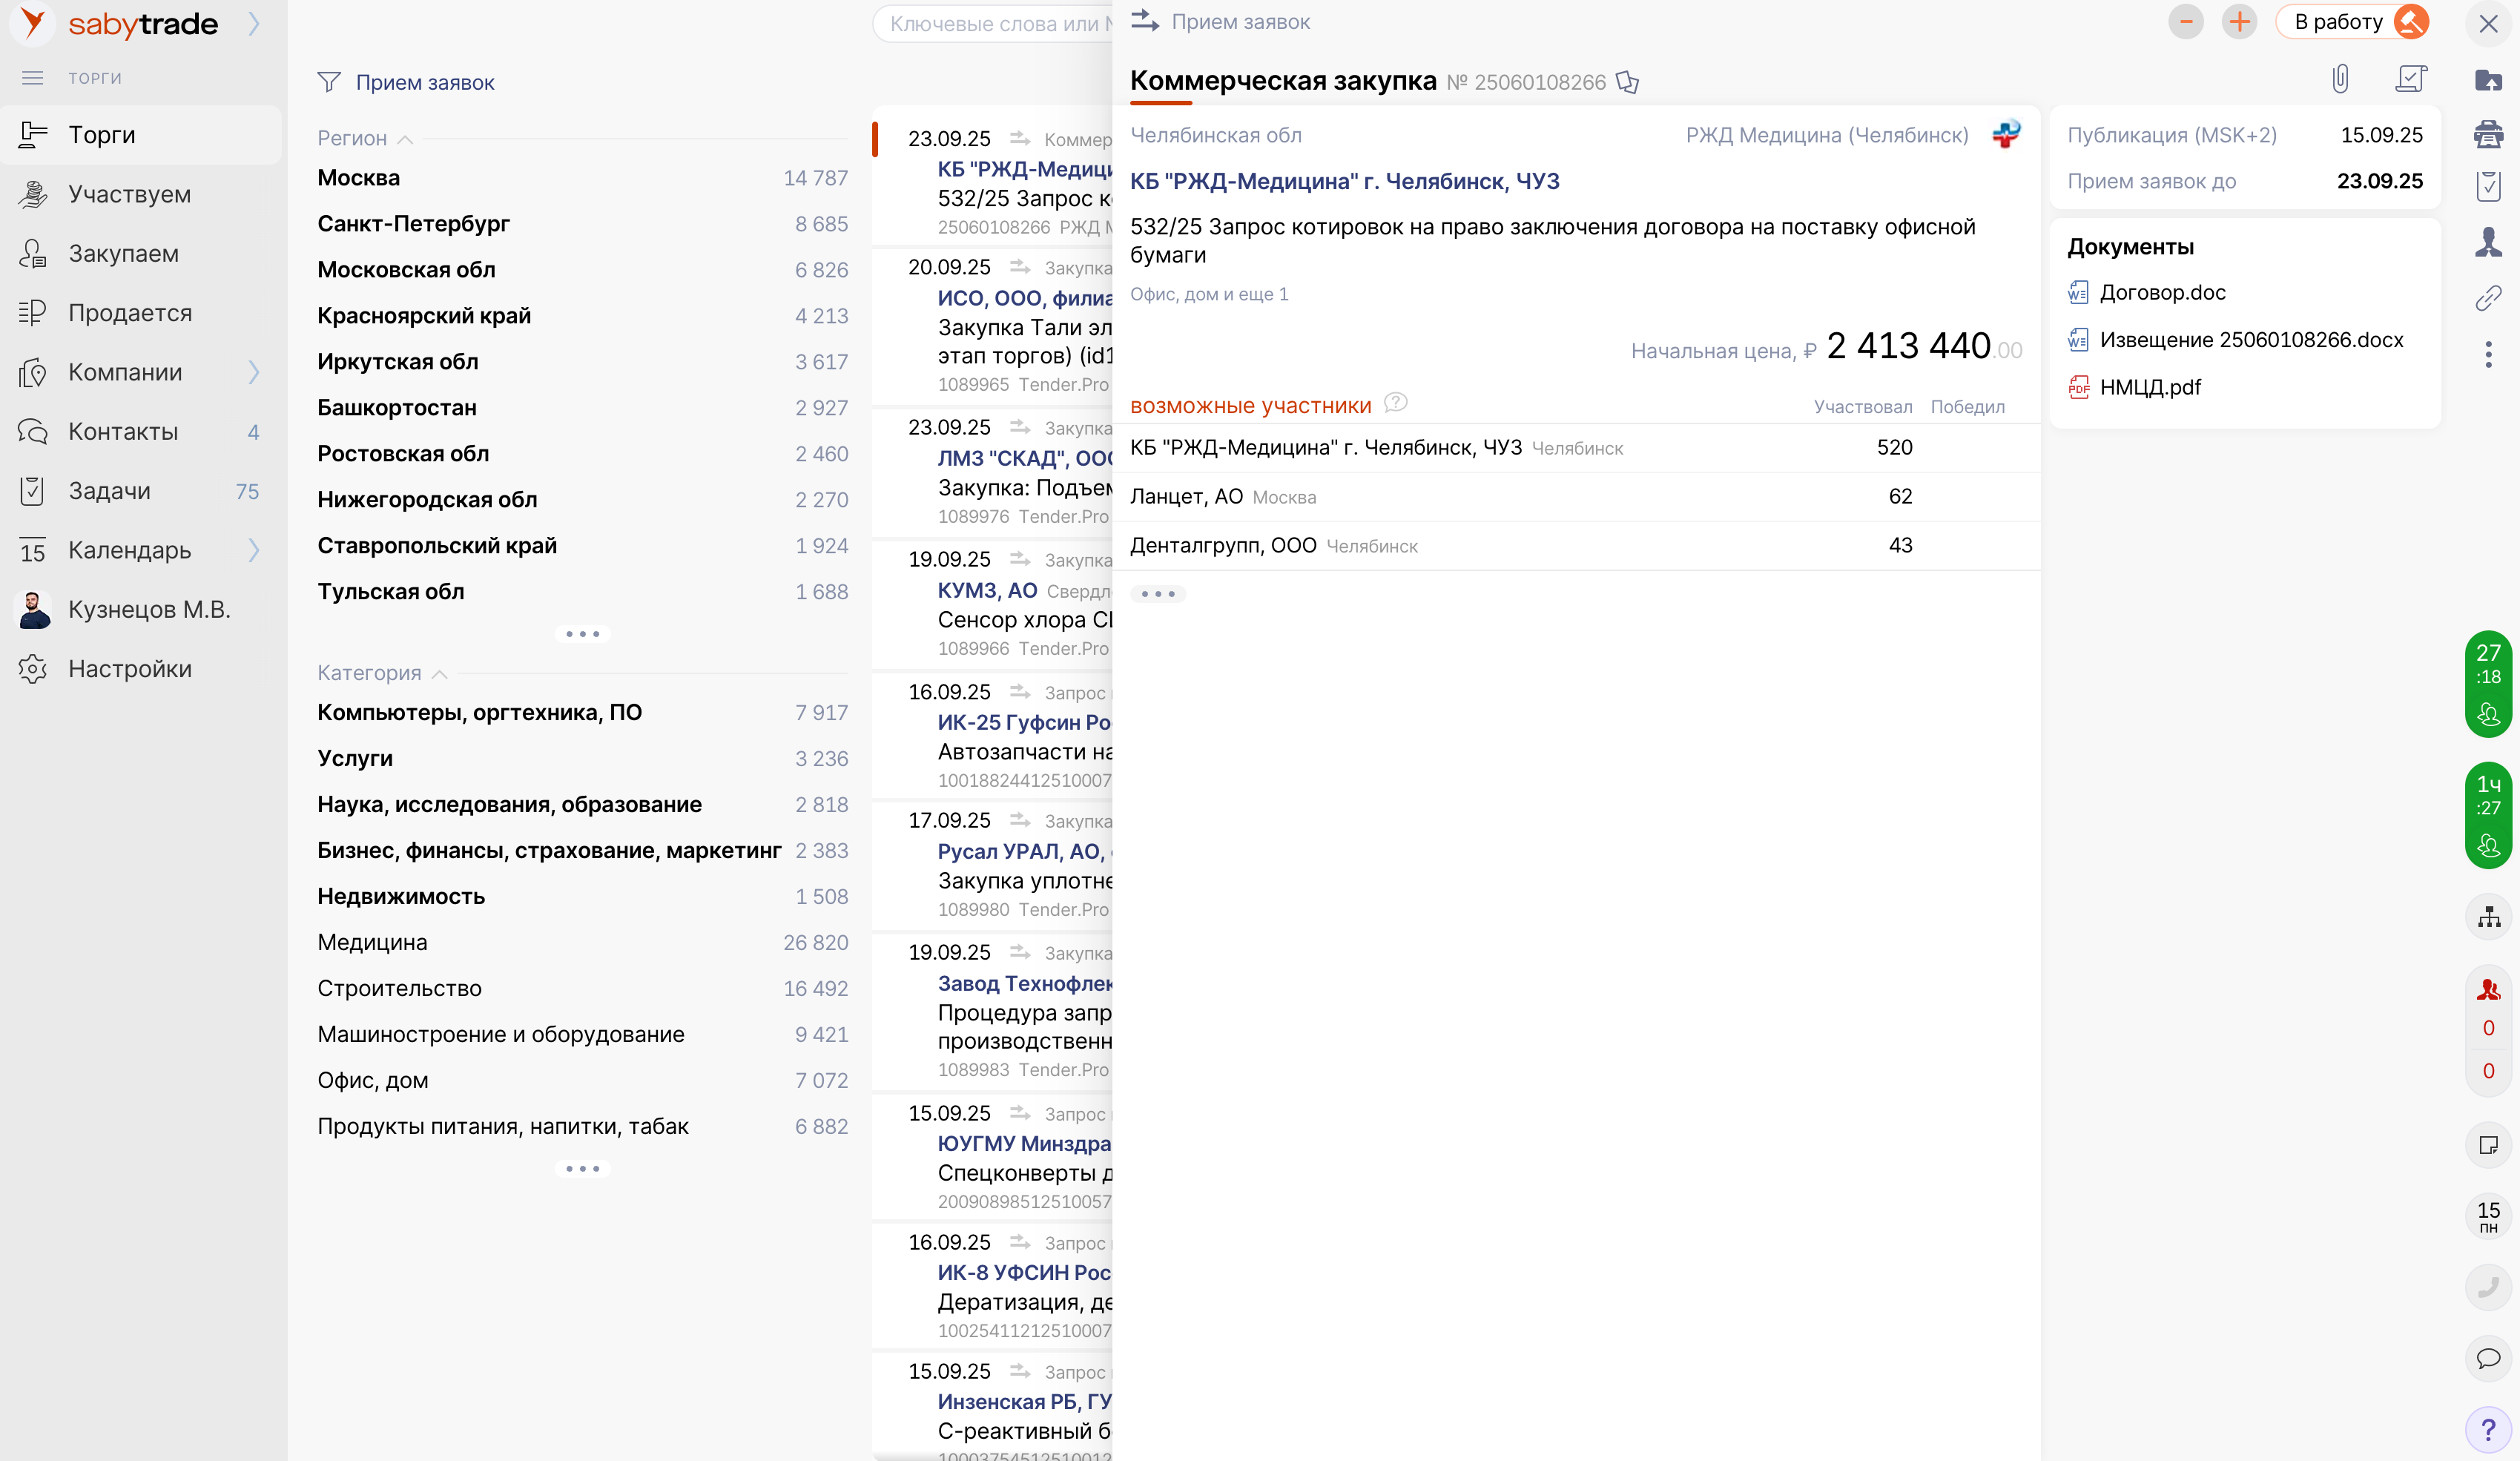Click the filter funnel icon
This screenshot has width=2520, height=1461.
point(329,82)
